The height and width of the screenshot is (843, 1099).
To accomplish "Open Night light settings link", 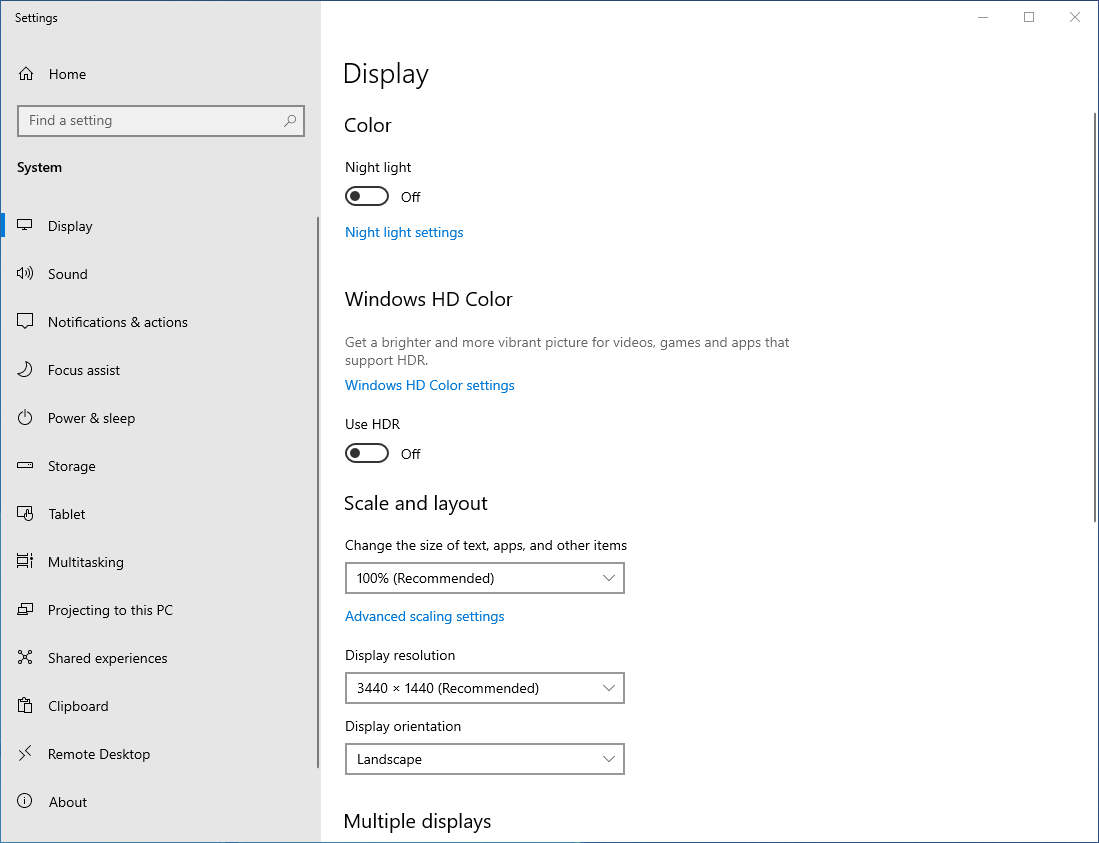I will 404,232.
